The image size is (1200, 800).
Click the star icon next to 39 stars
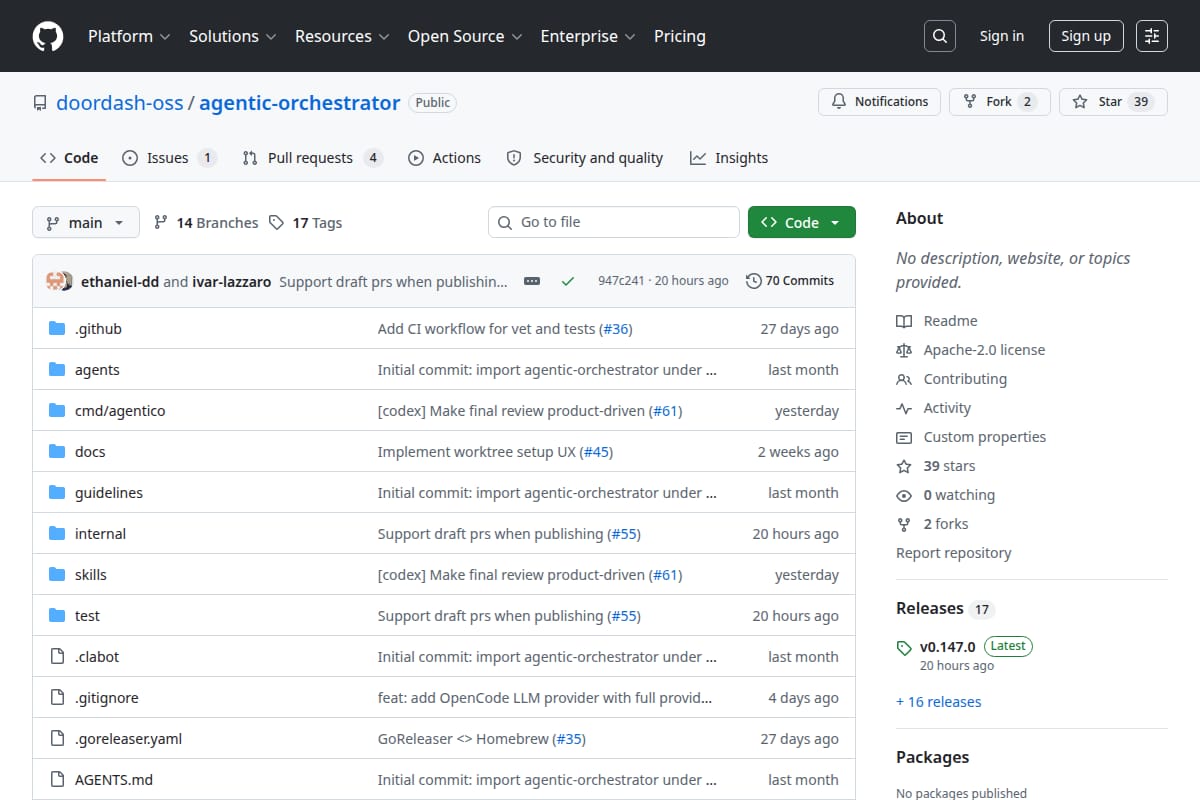pyautogui.click(x=904, y=466)
